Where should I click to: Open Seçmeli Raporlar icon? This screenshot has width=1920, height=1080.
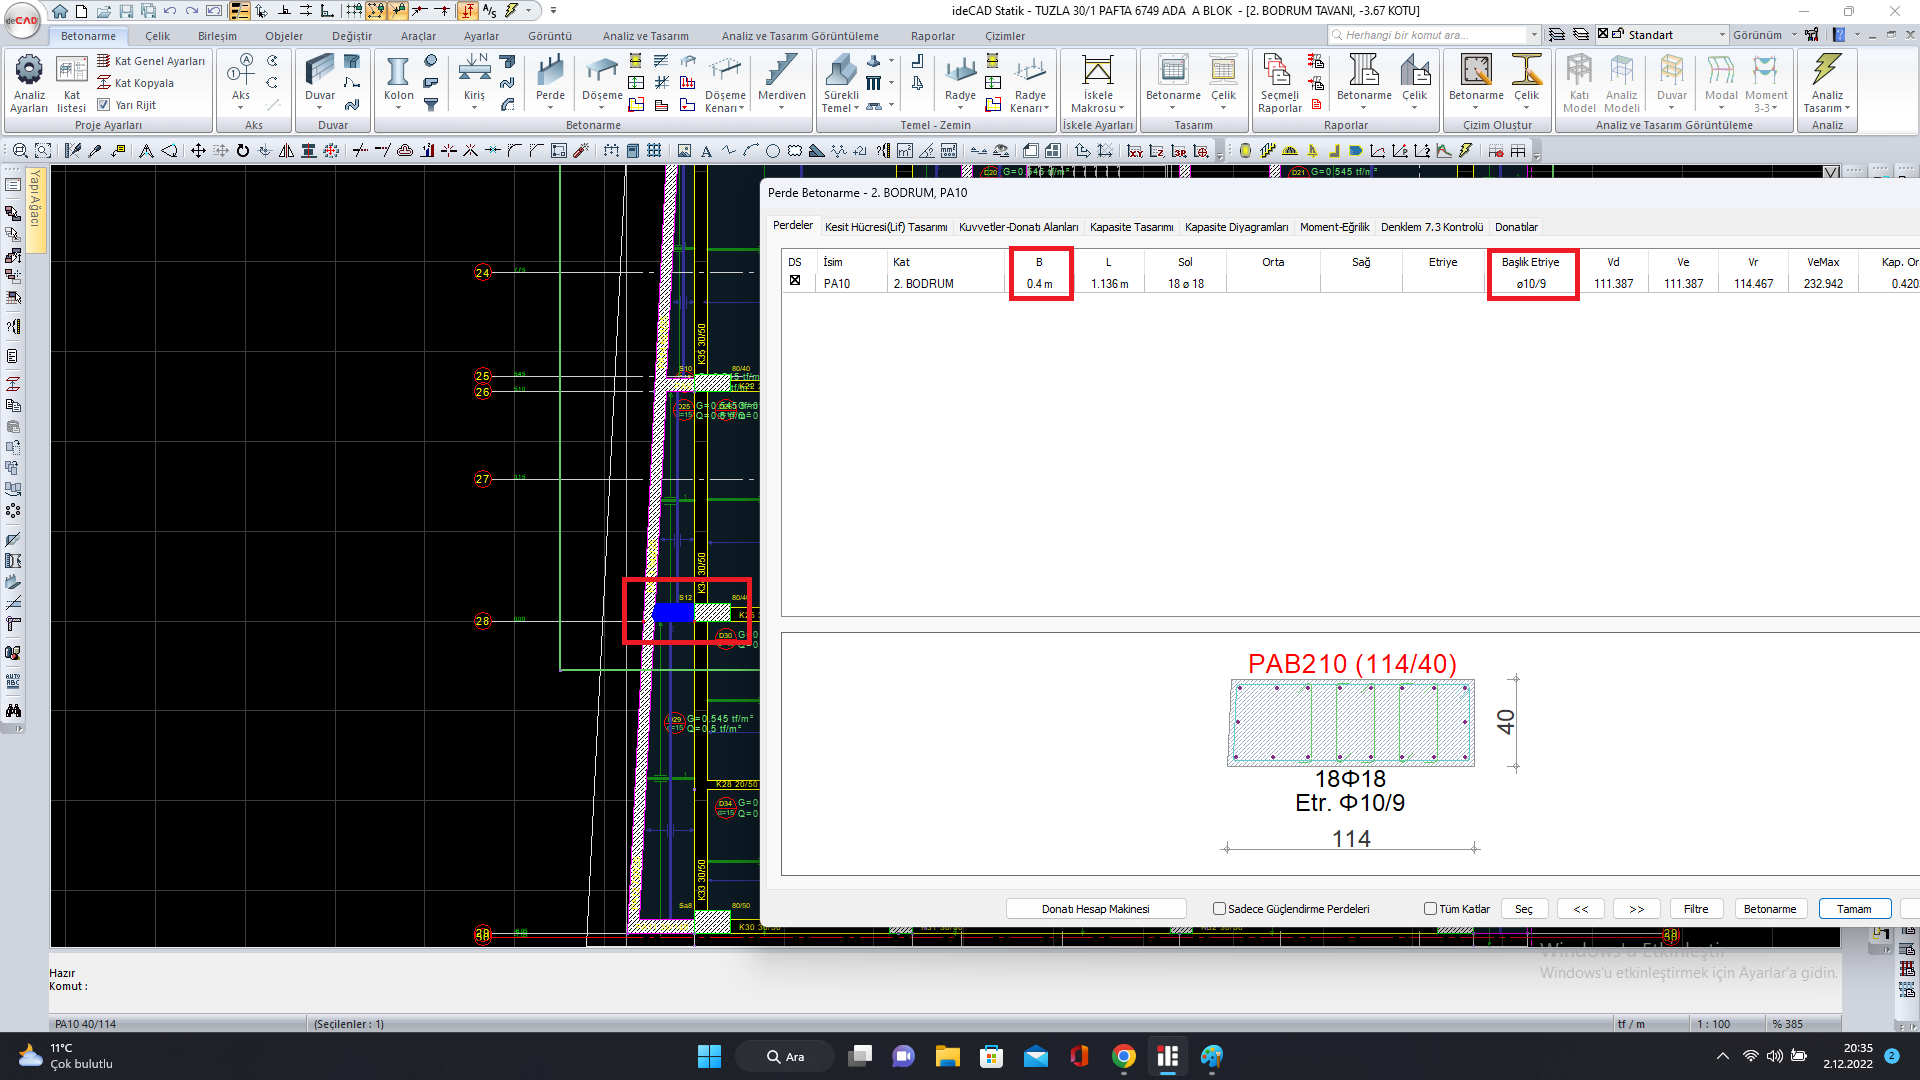tap(1279, 83)
